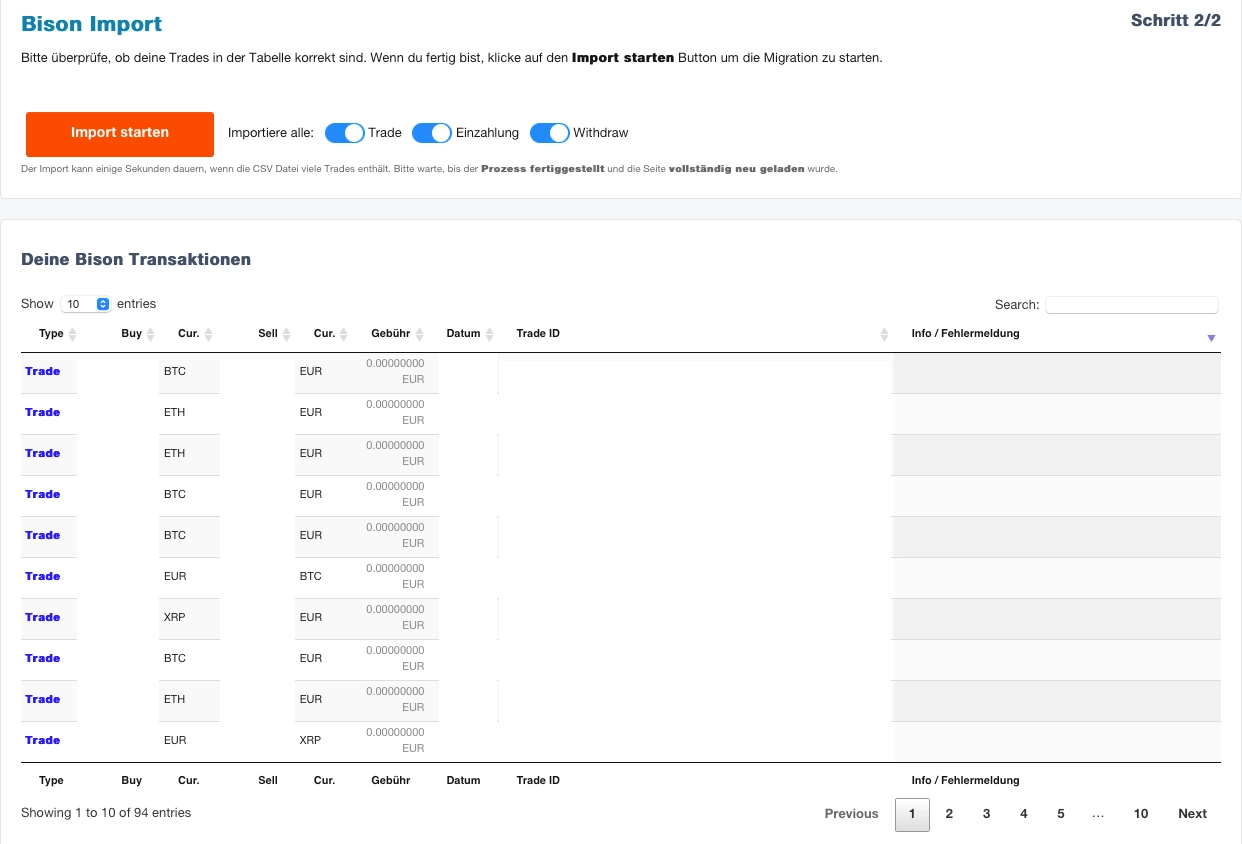The height and width of the screenshot is (844, 1242).
Task: Select pagination page 3
Action: (x=986, y=814)
